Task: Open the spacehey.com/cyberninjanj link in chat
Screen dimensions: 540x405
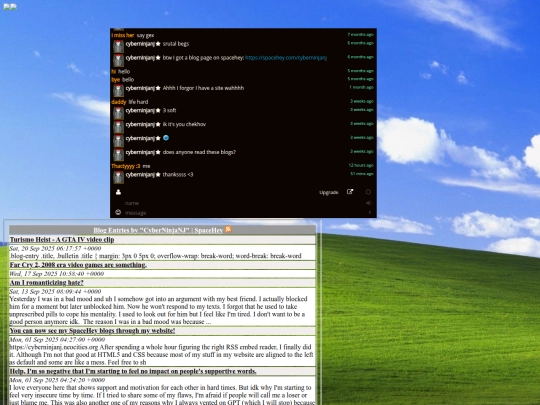Action: tap(286, 58)
